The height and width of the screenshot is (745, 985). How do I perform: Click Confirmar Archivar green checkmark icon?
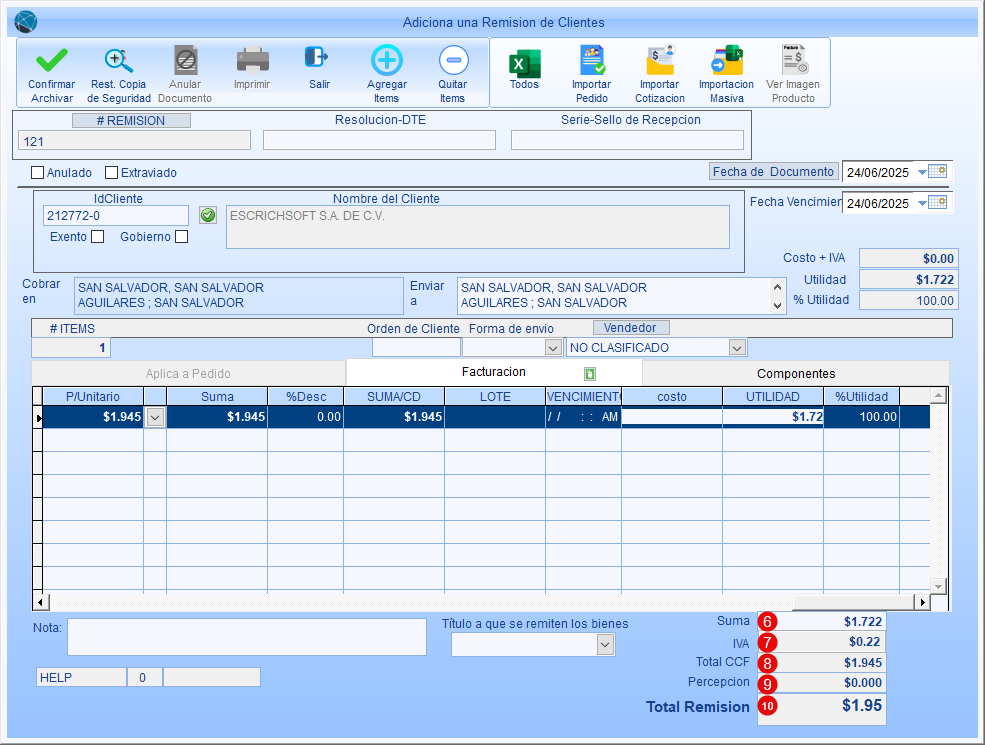click(x=51, y=62)
